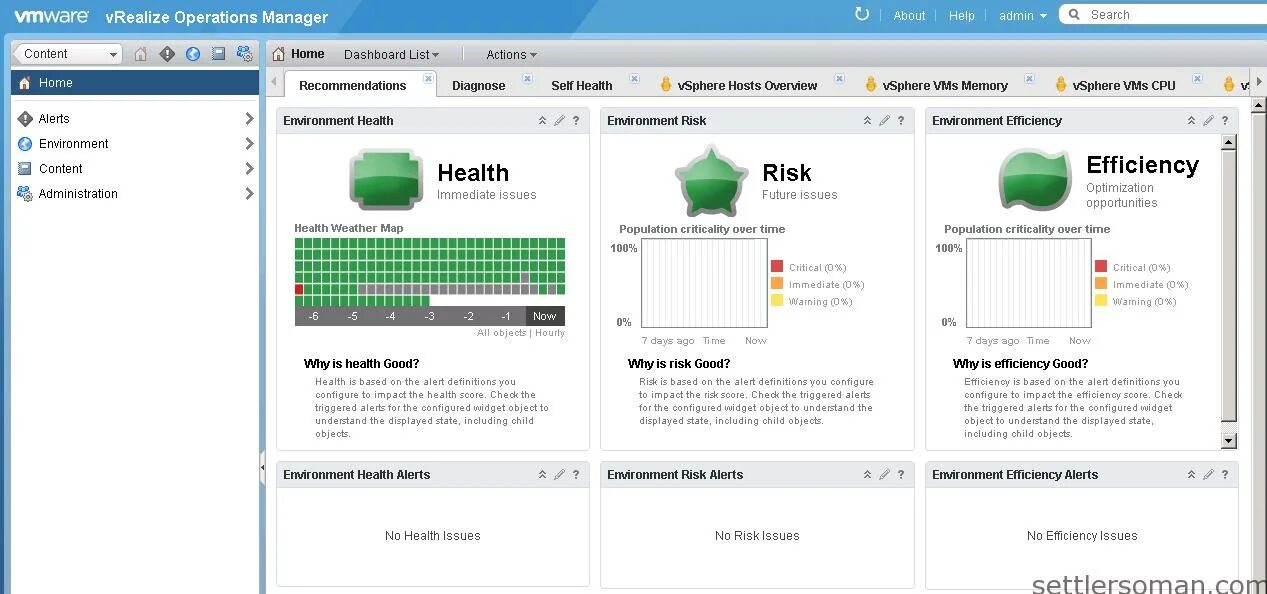Screen dimensions: 1267x594
Task: Open help for Environment Risk Alerts widget
Action: [x=901, y=475]
